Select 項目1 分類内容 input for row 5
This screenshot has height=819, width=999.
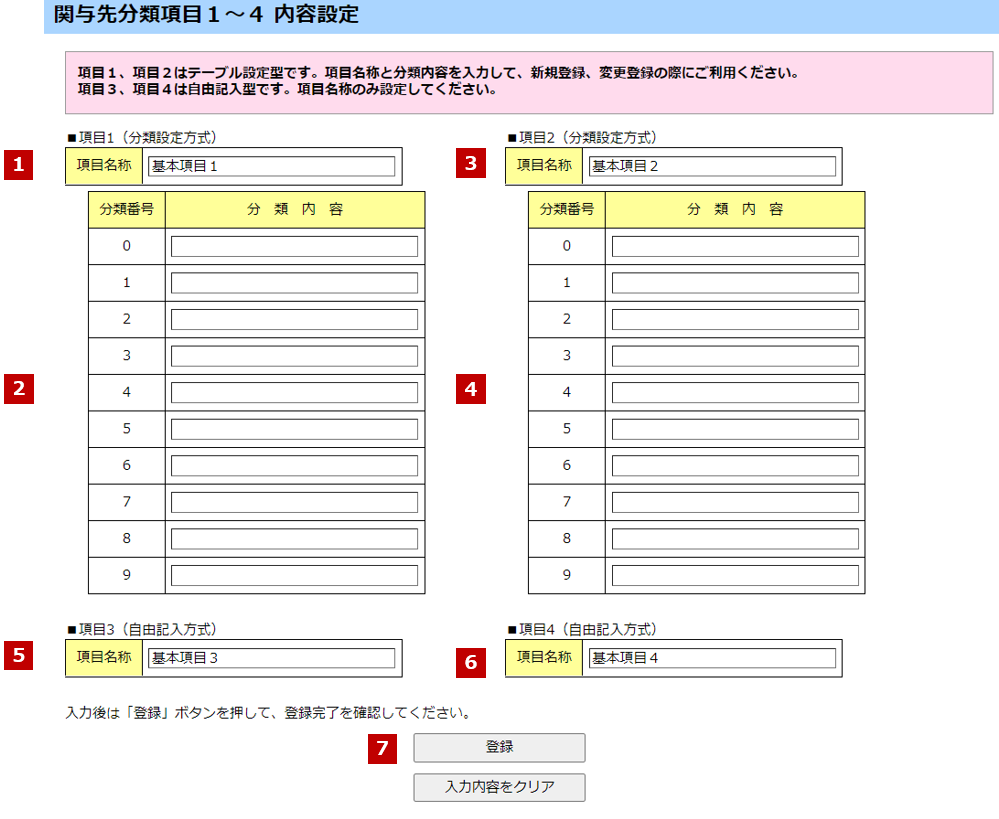(294, 429)
